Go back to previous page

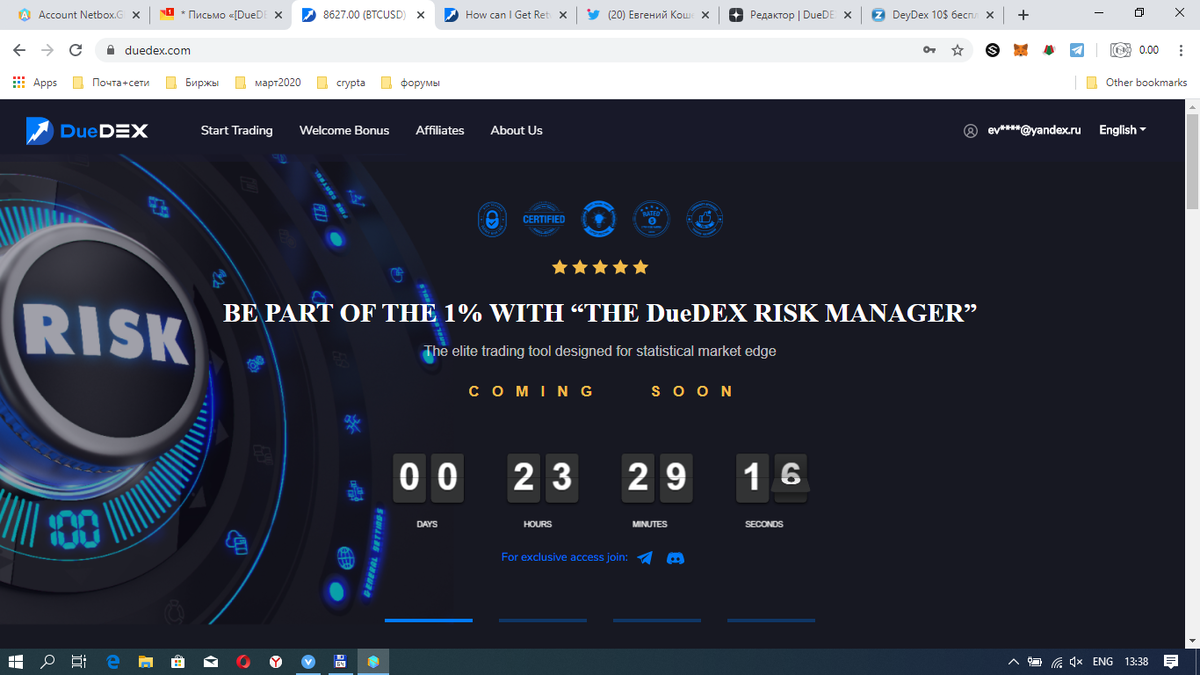[20, 50]
